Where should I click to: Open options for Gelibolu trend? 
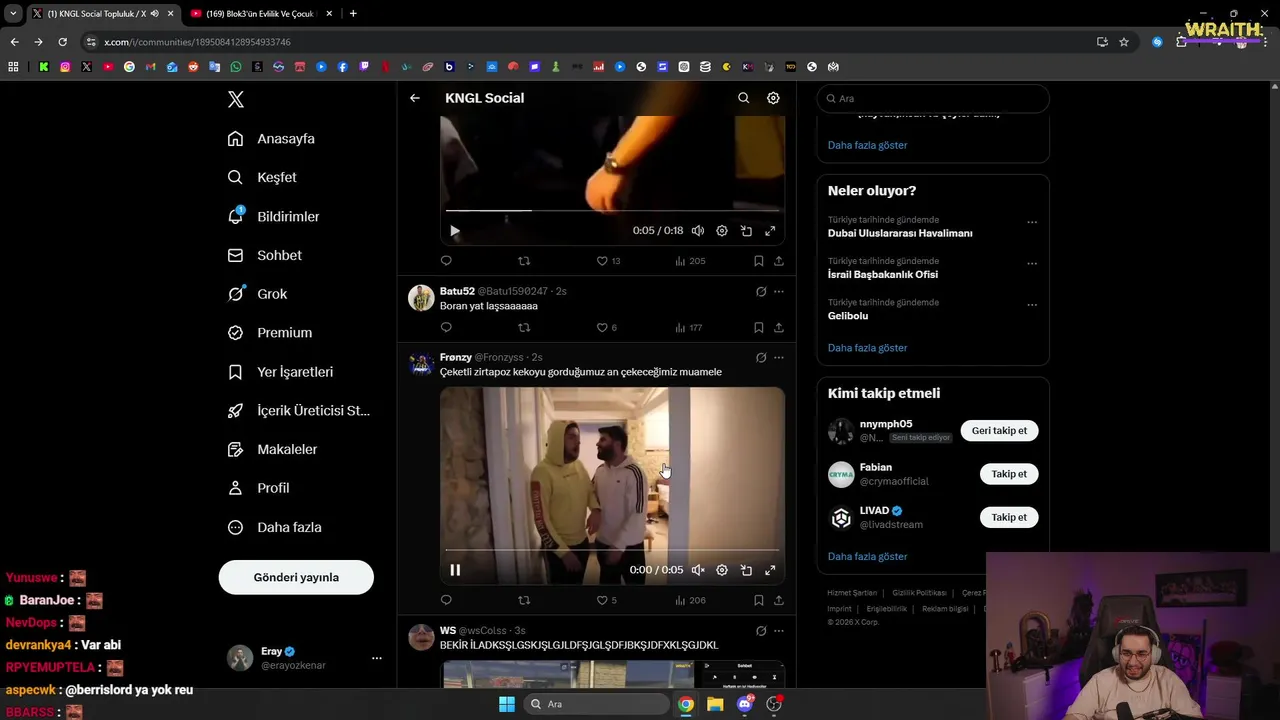pyautogui.click(x=1032, y=305)
